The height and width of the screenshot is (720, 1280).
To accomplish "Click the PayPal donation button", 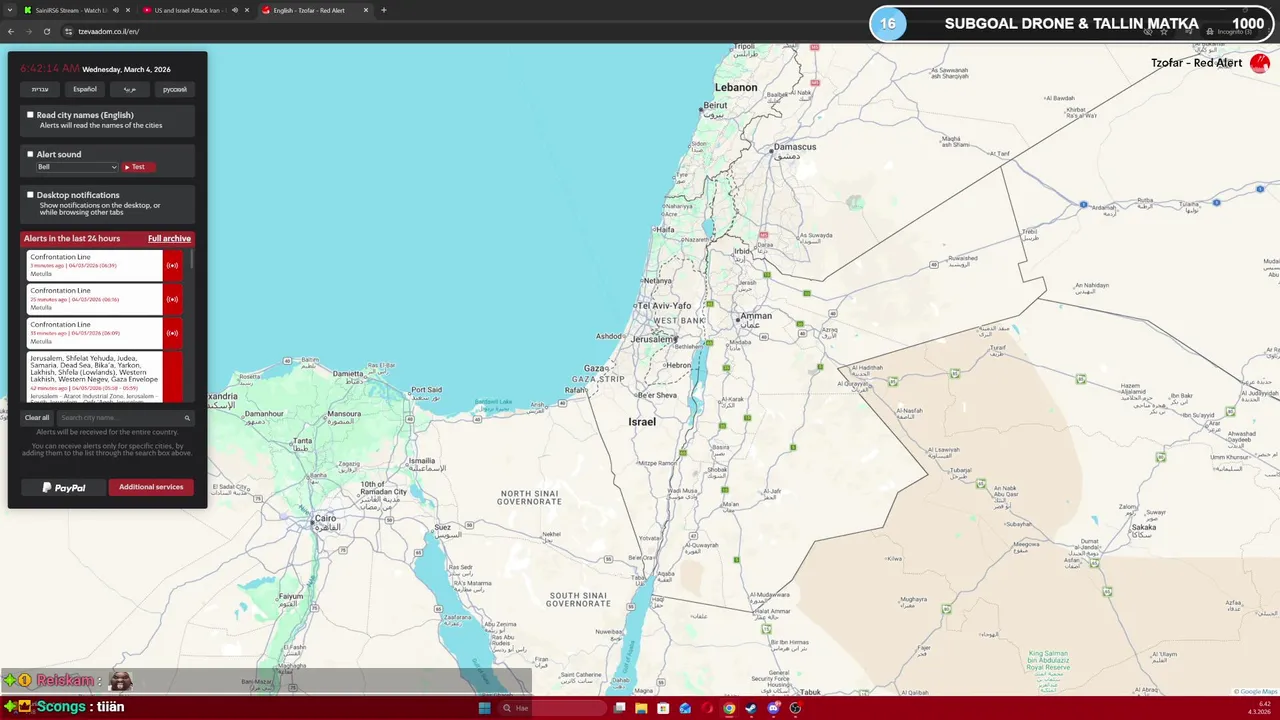I will 63,487.
